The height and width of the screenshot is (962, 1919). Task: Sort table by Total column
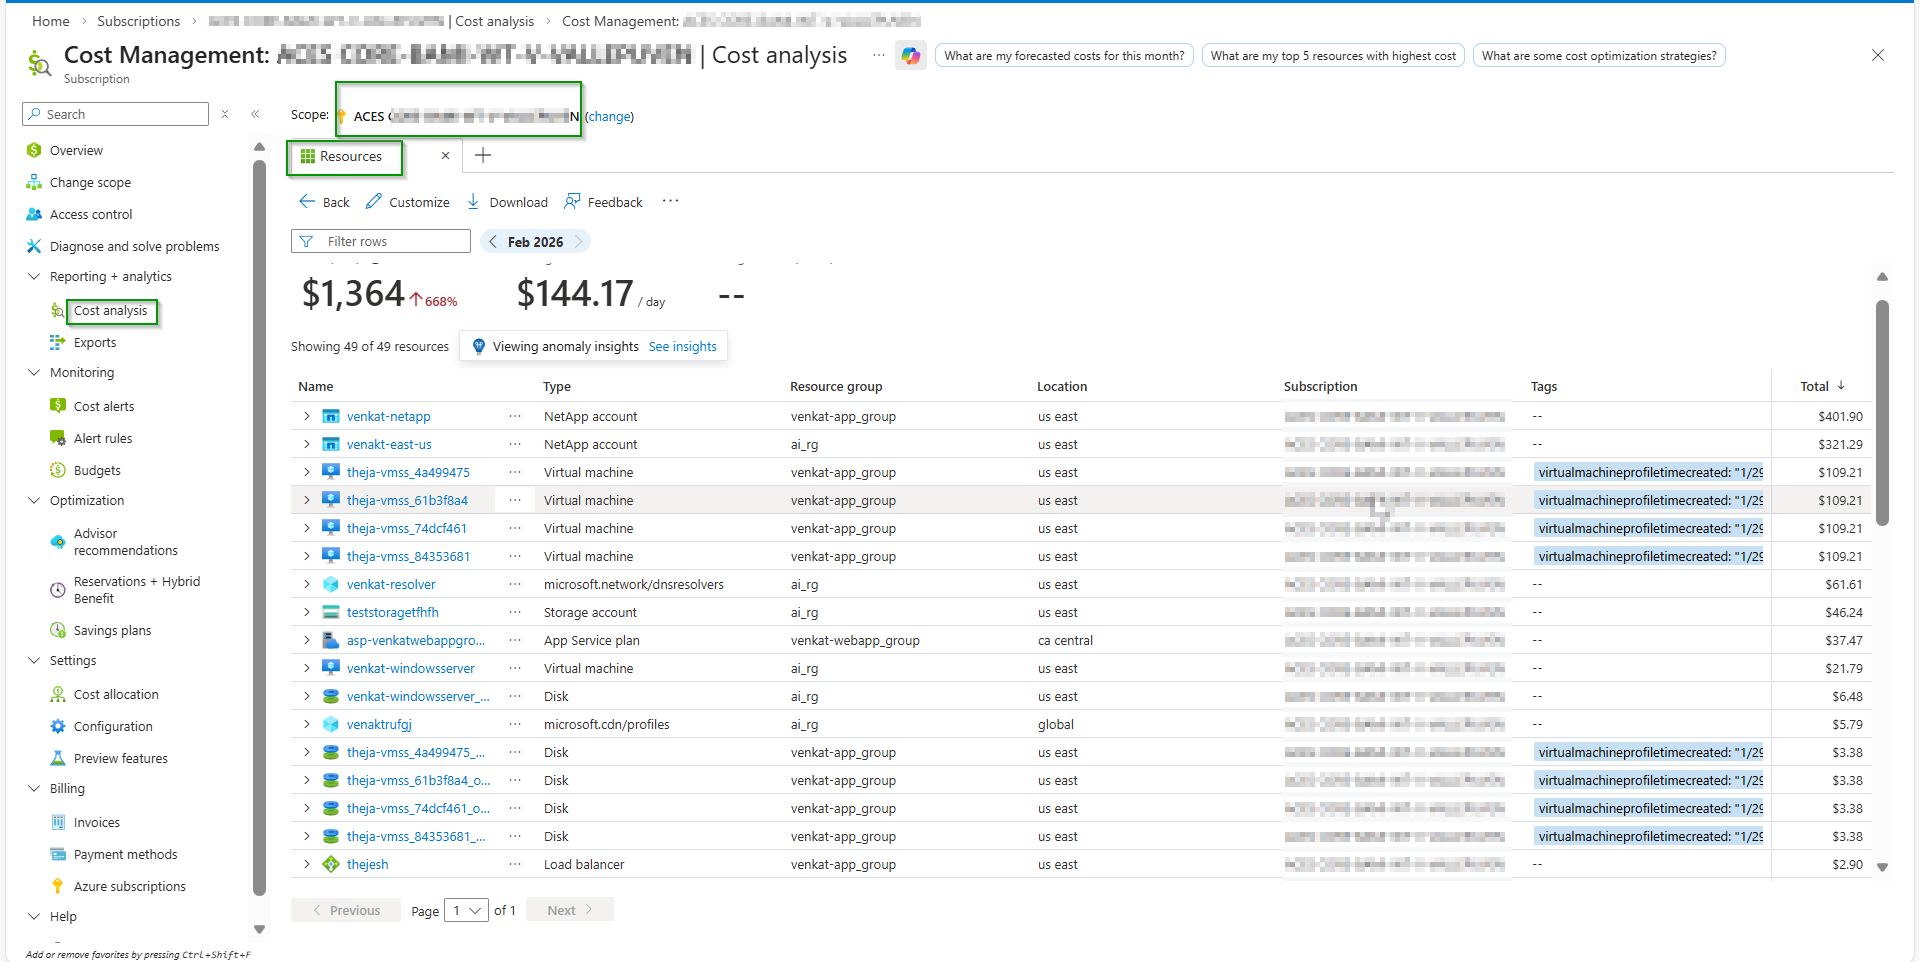[x=1822, y=387]
